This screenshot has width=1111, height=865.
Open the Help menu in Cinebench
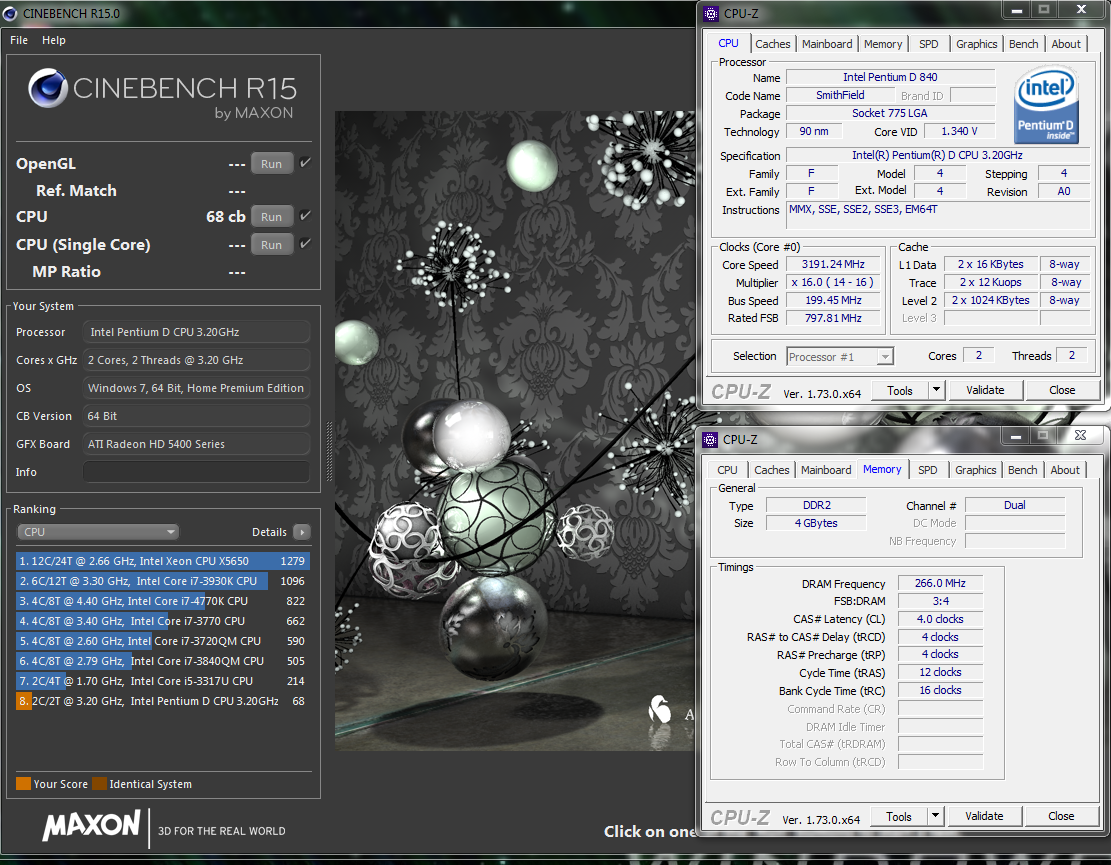[x=54, y=40]
